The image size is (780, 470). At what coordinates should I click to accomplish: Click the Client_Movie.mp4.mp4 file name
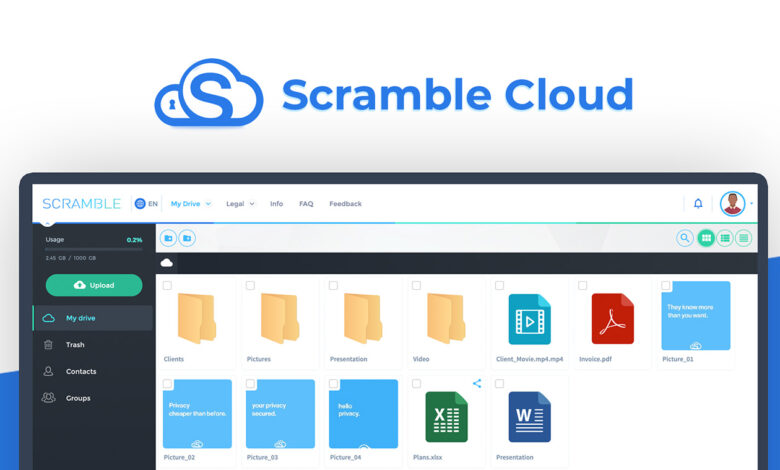530,359
